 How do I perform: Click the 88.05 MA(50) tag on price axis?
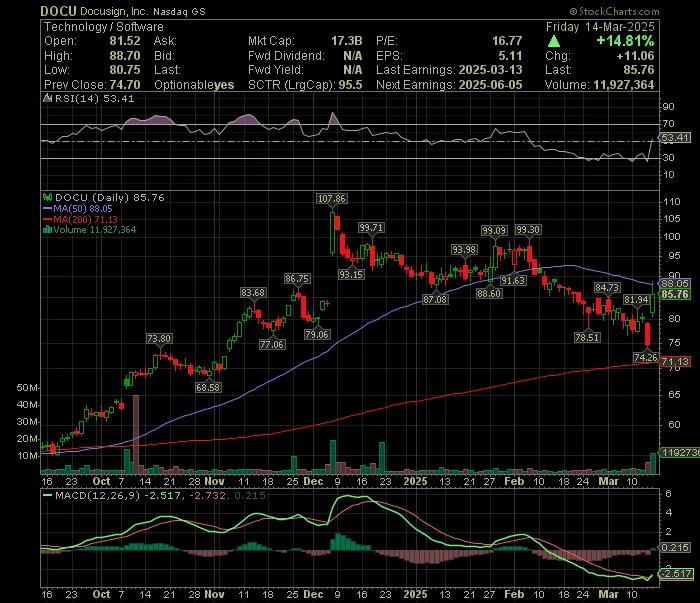pos(675,284)
